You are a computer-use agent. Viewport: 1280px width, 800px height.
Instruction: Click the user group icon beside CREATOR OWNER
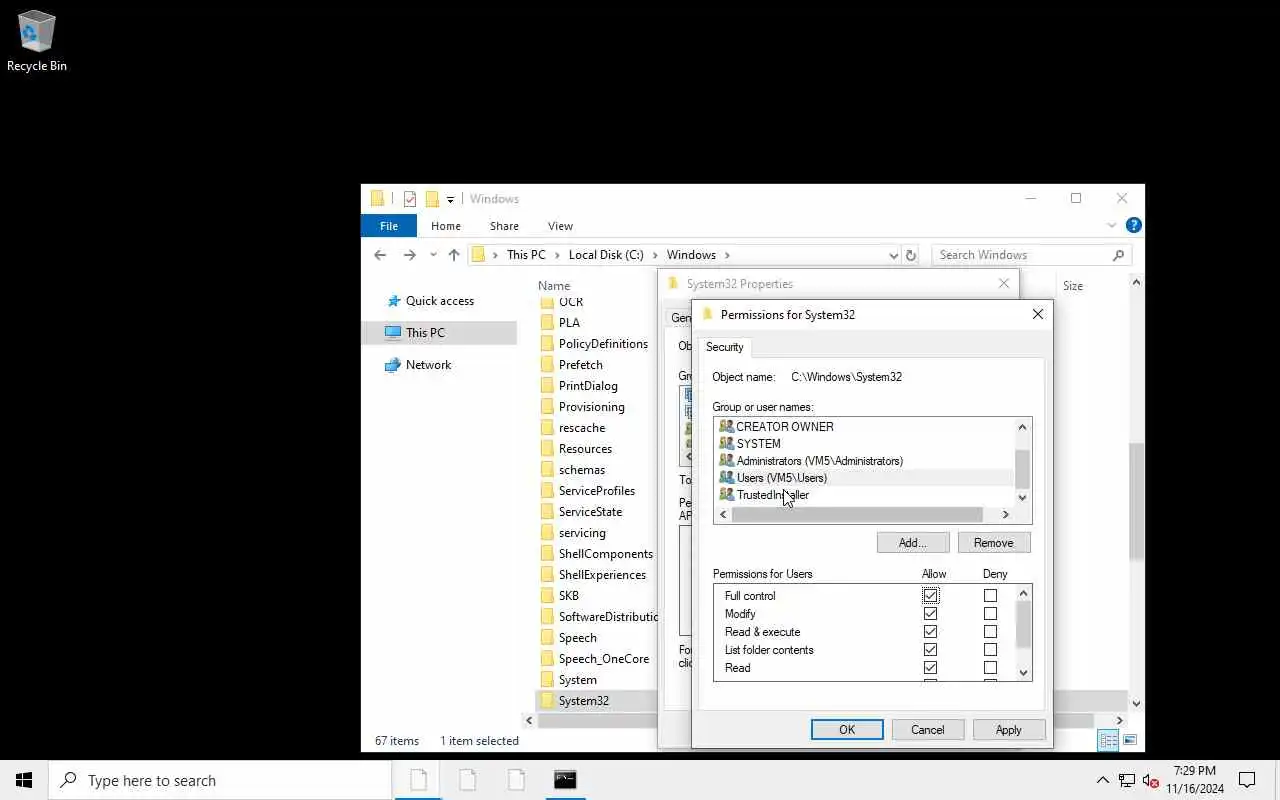726,427
